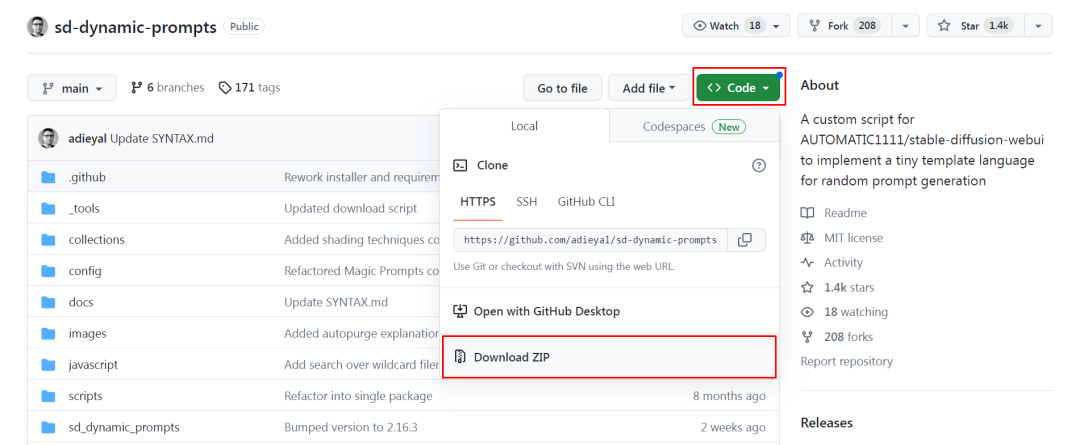Copy the HTTPS clone URL icon
The width and height of the screenshot is (1080, 445).
[745, 240]
